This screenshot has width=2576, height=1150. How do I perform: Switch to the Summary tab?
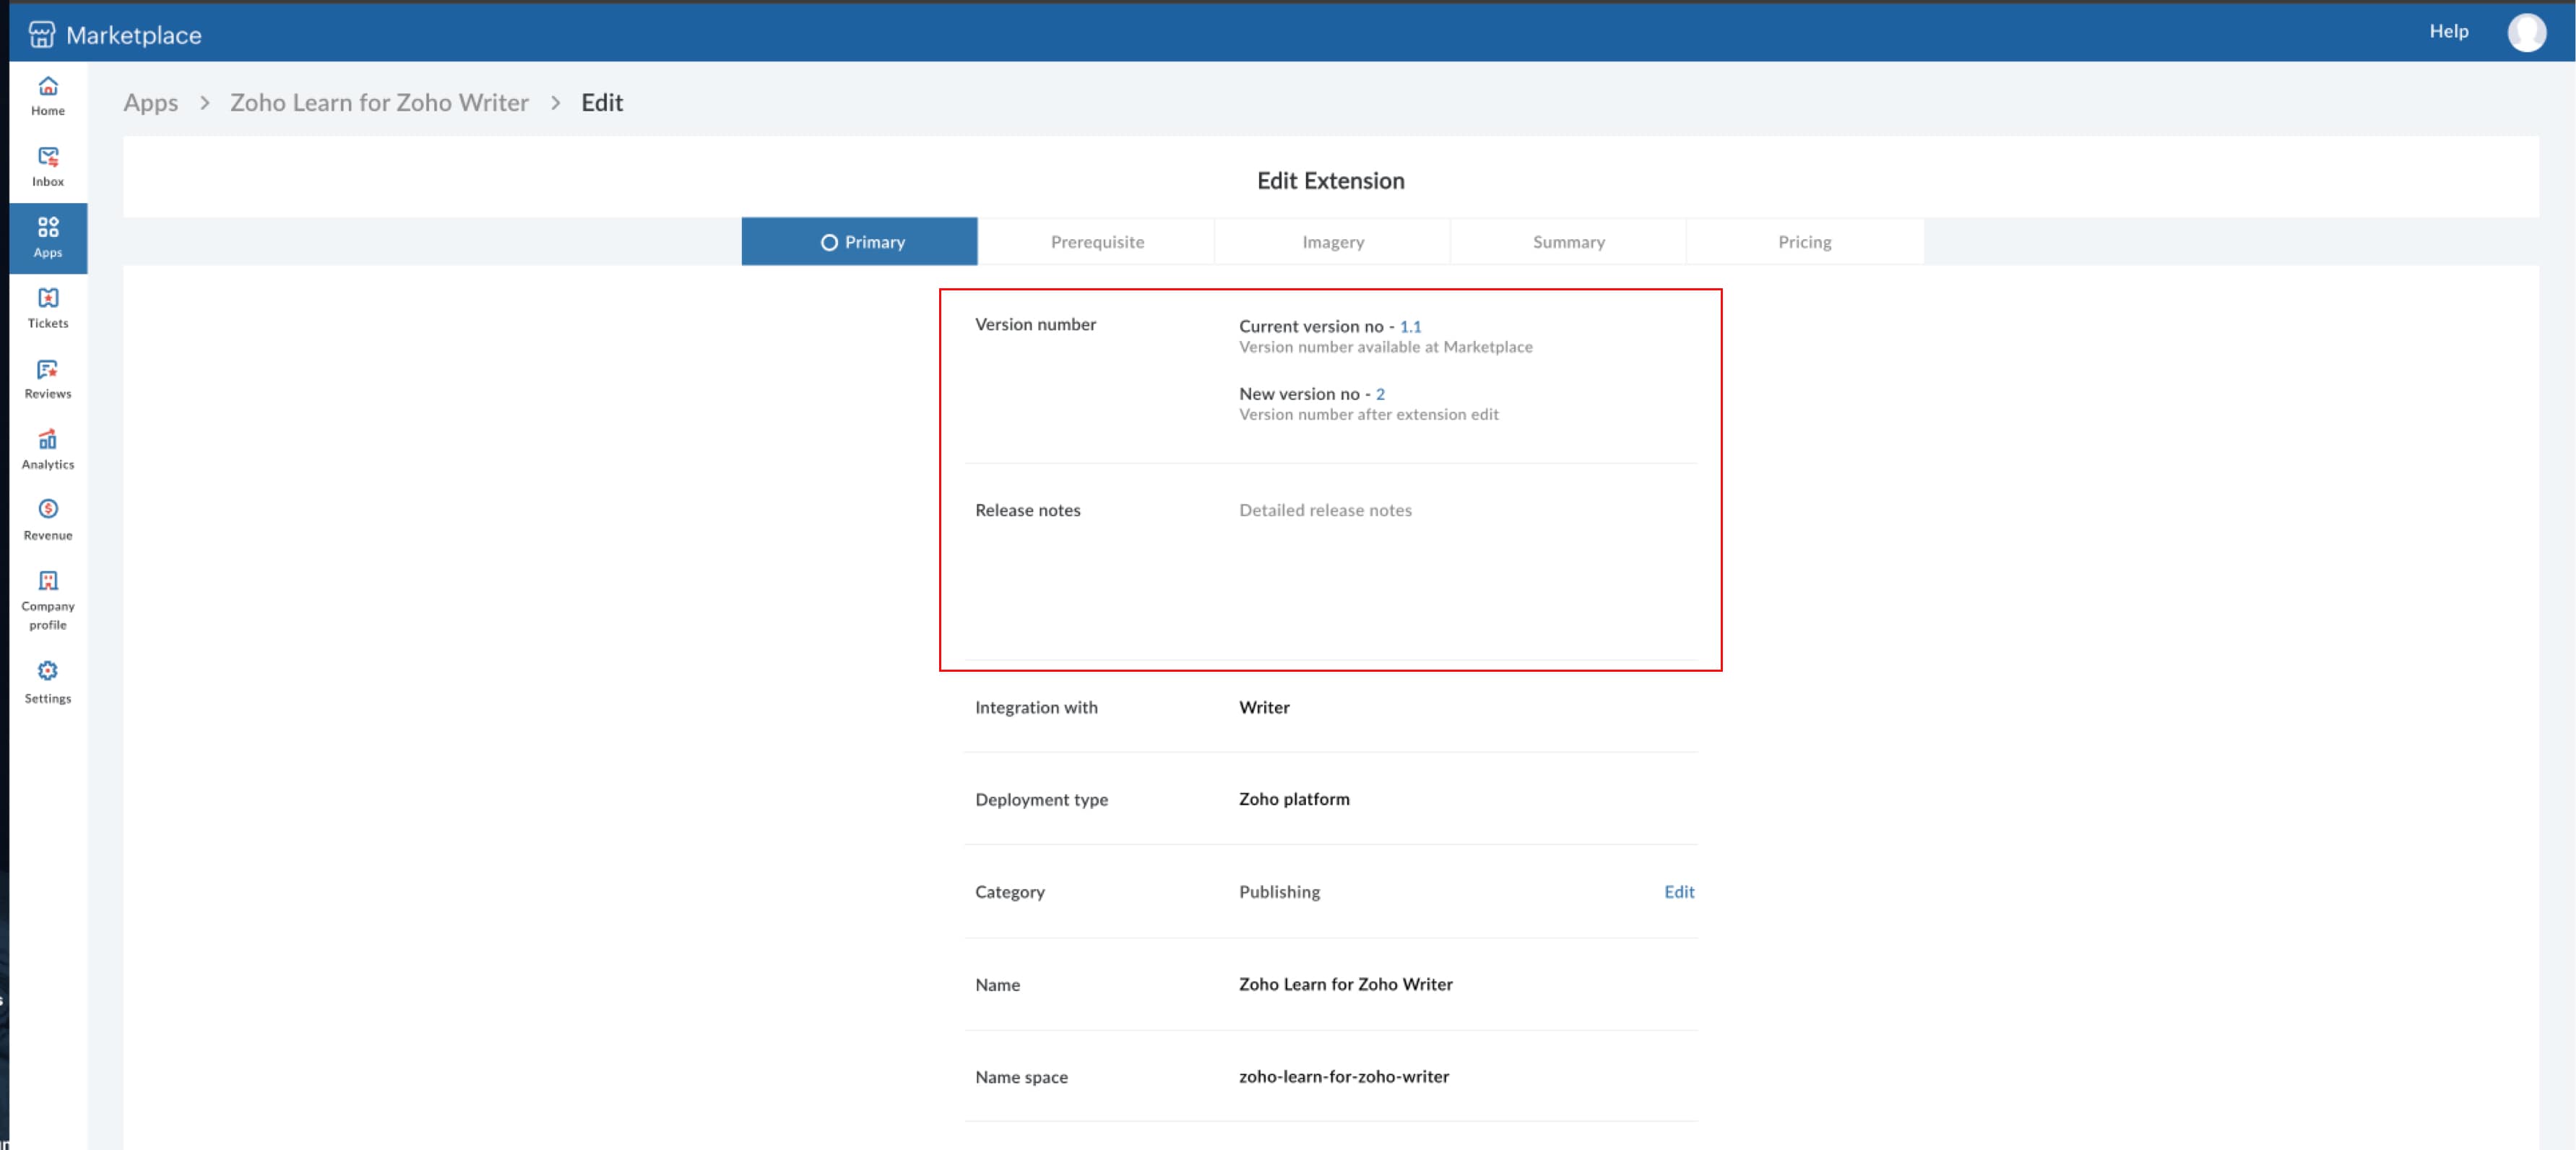[x=1568, y=242]
